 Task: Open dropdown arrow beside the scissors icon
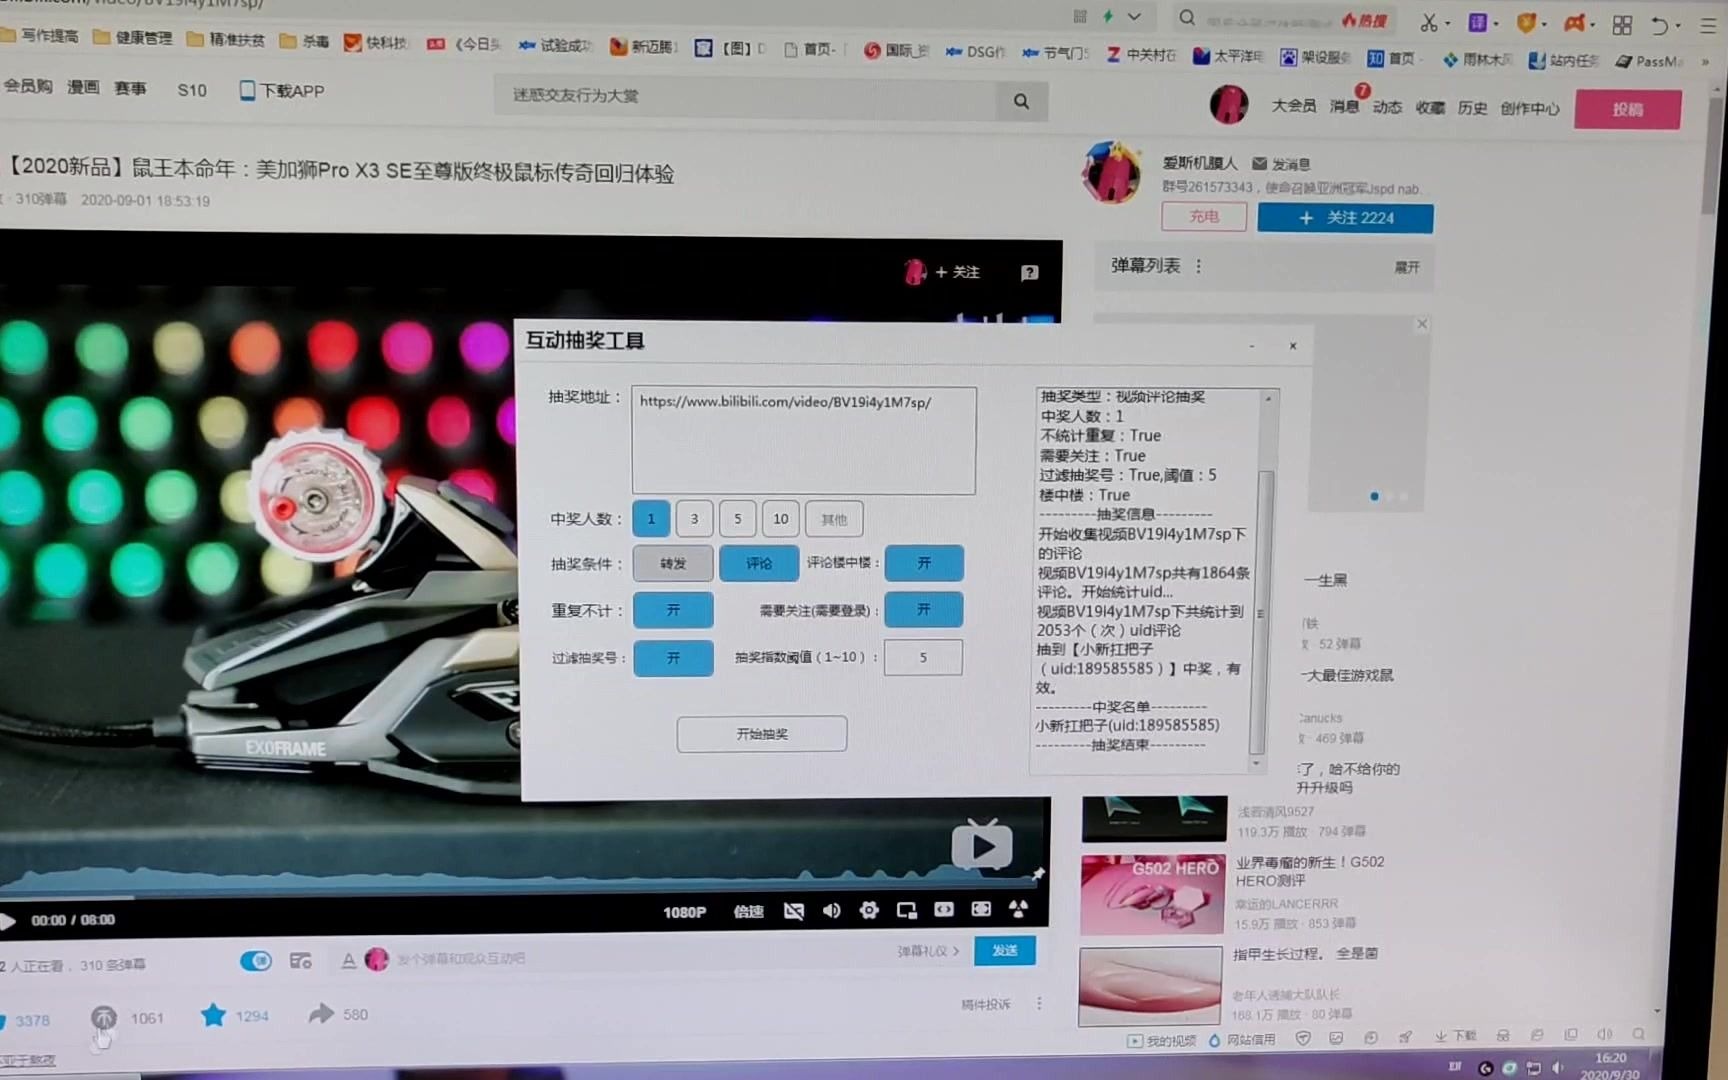tap(1447, 24)
